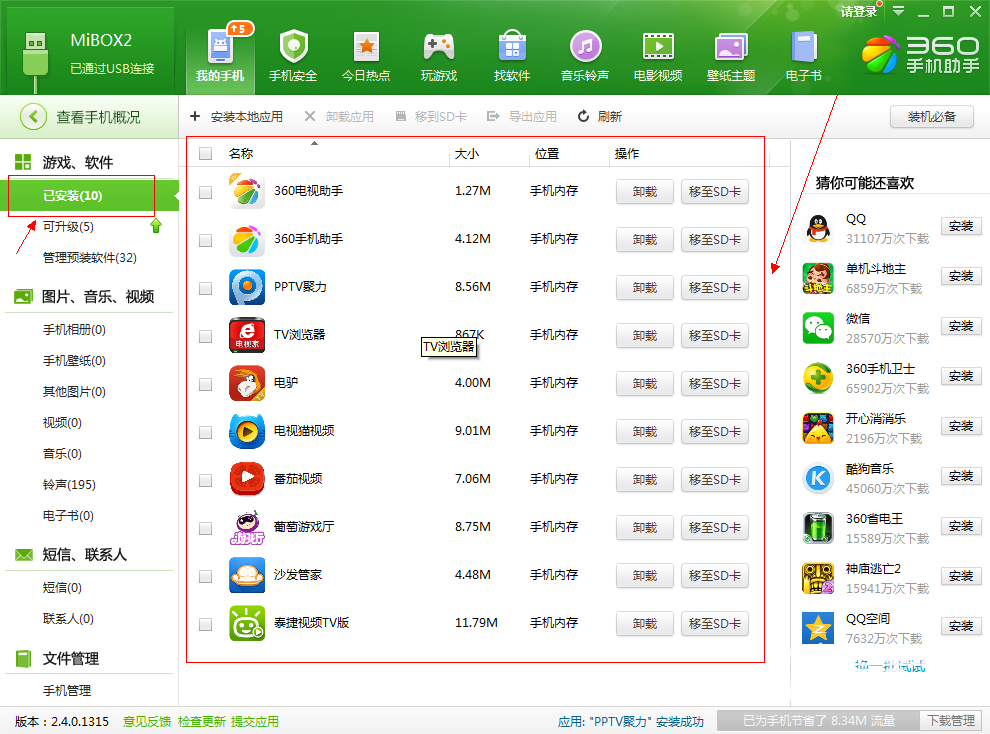Sort the list by 大小 column

click(467, 154)
